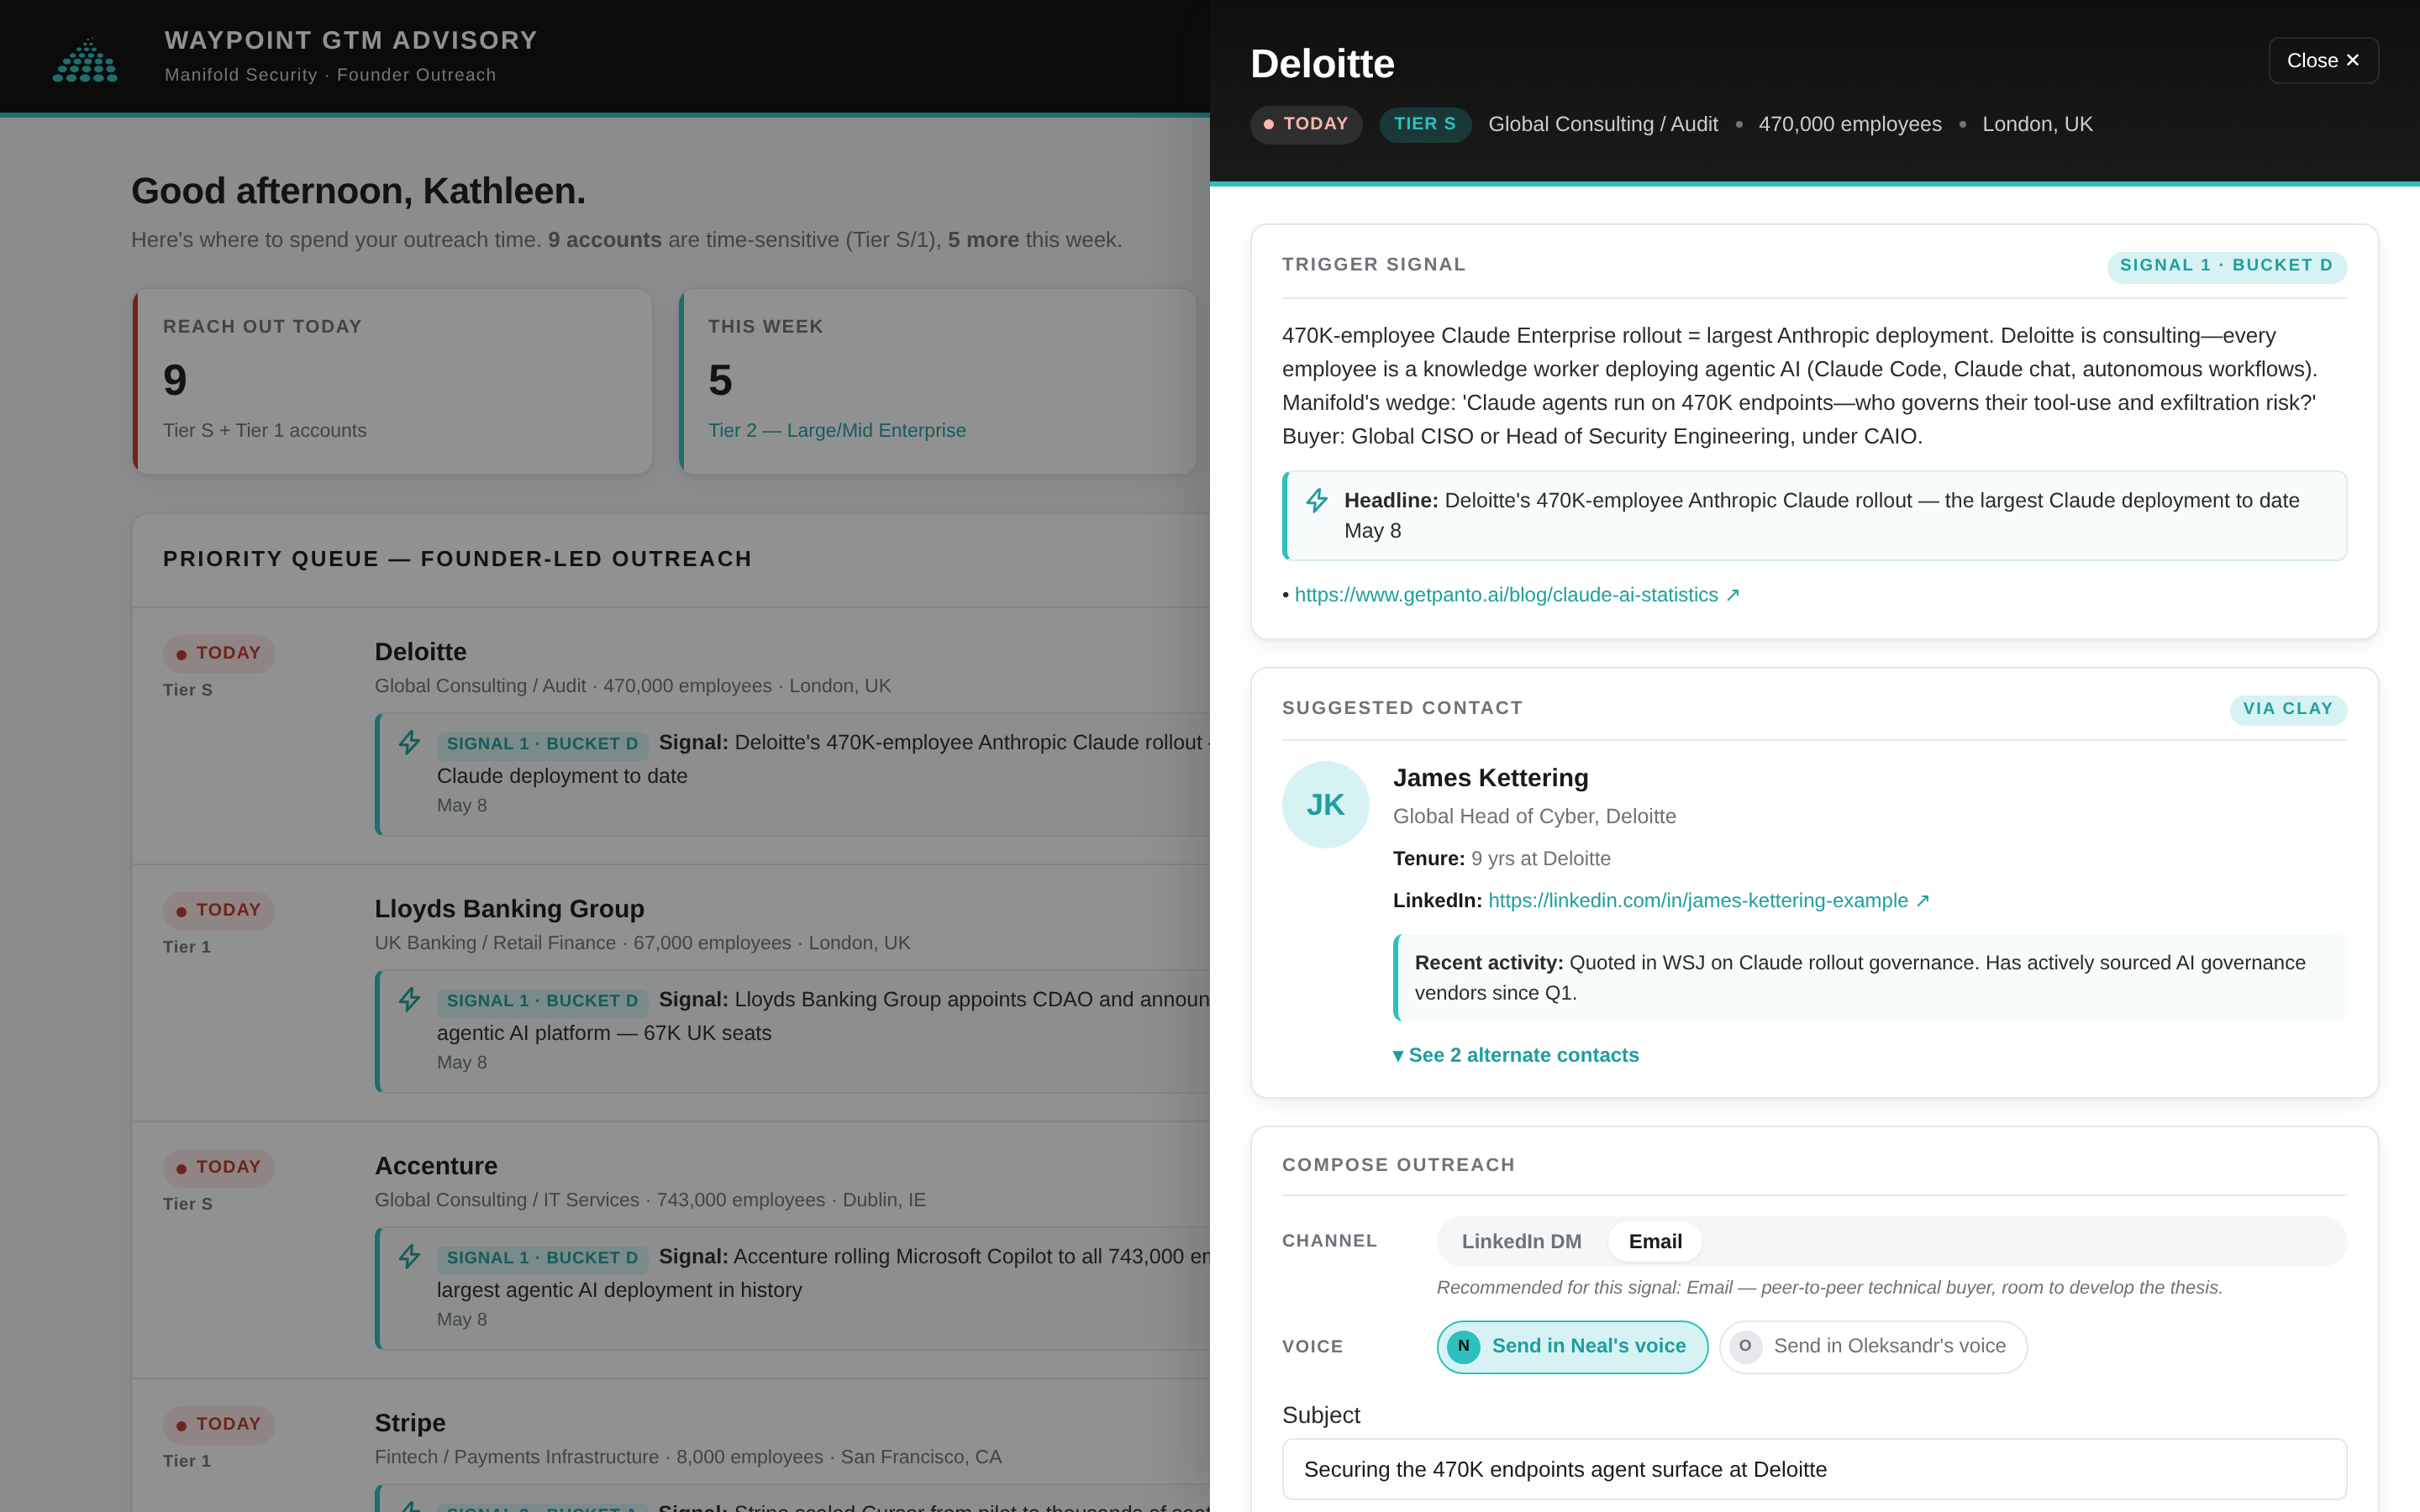
Task: Click 'Tier 1' label under Lloyds TODAY badge
Action: point(187,947)
